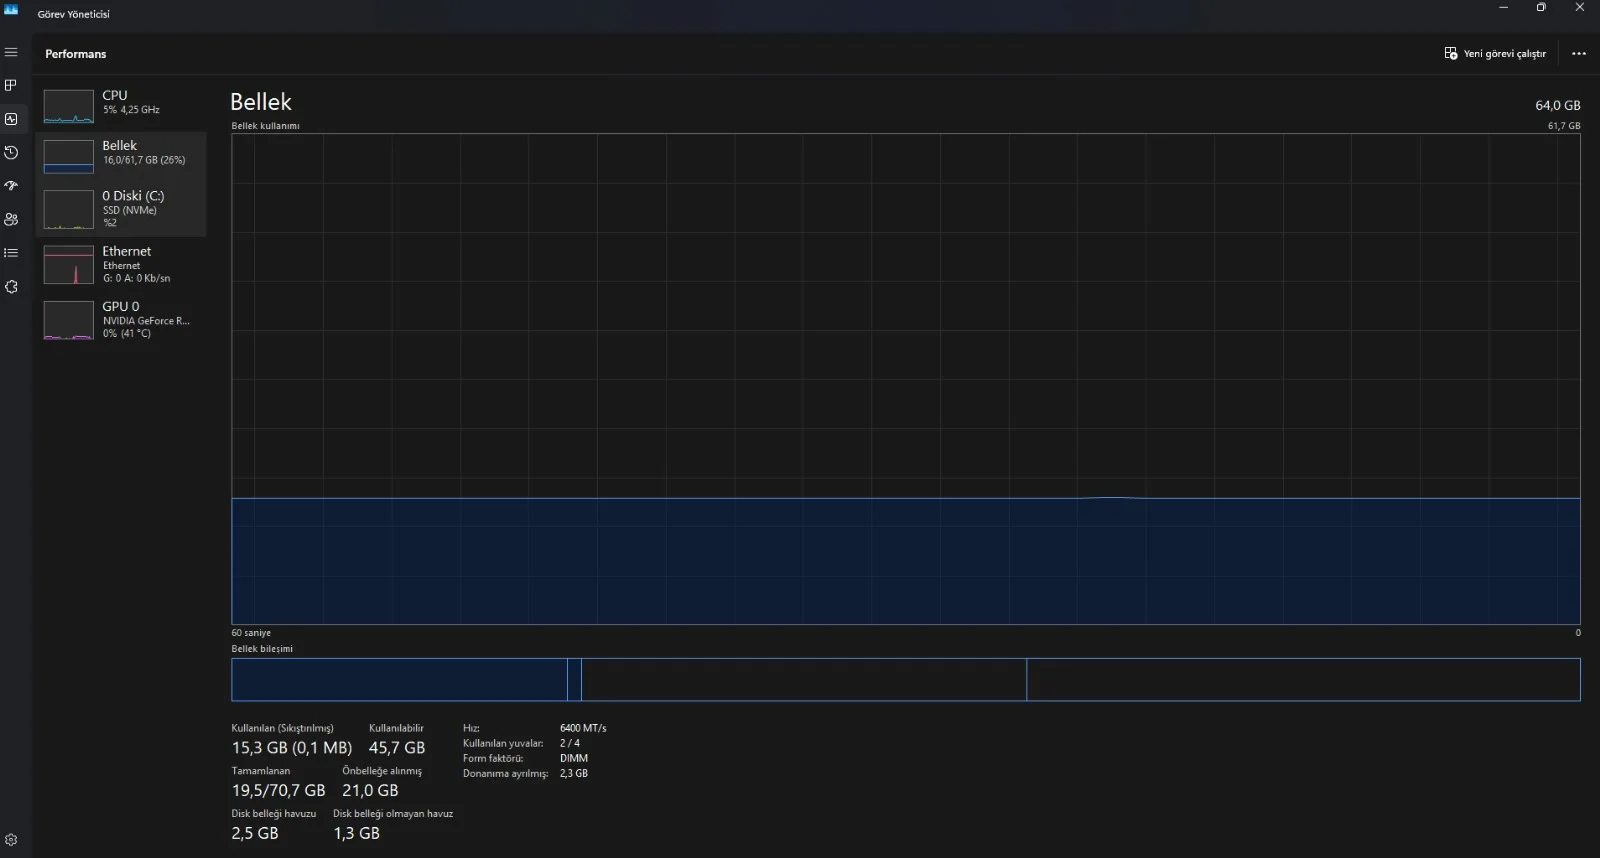1600x858 pixels.
Task: Expand the hamburger navigation menu
Action: [x=11, y=52]
